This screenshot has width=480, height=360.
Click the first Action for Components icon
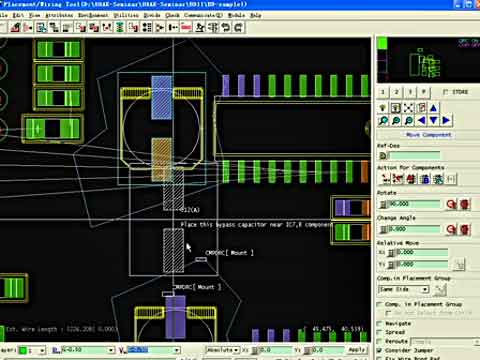click(385, 179)
